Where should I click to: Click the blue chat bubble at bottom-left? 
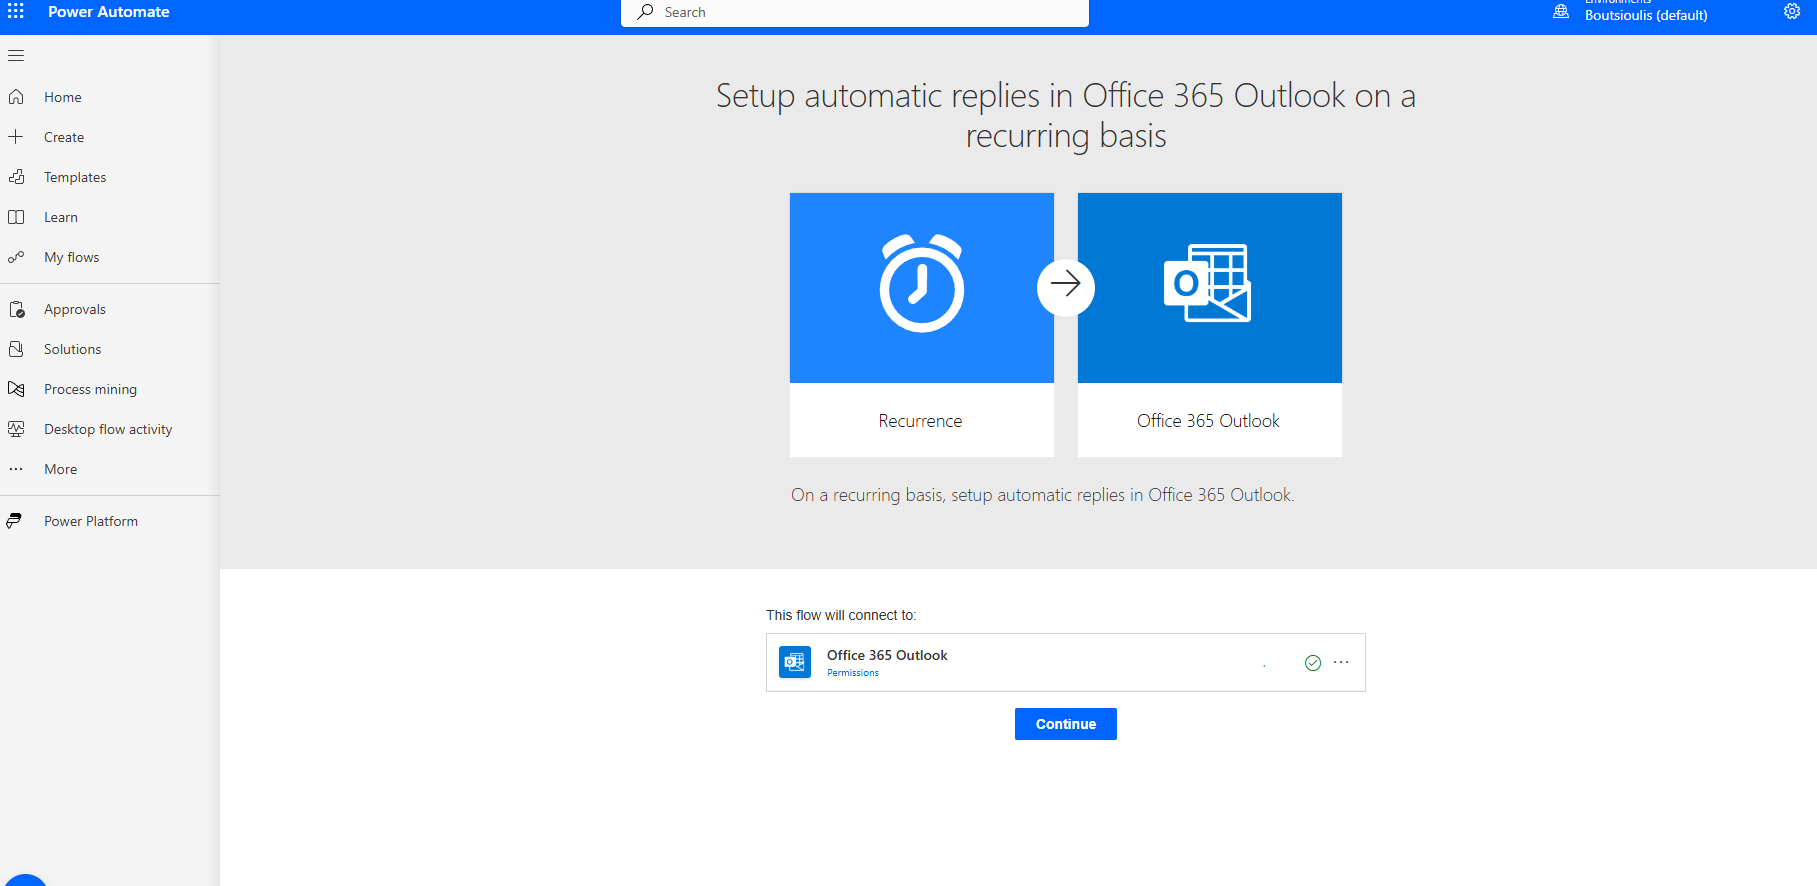click(x=25, y=880)
